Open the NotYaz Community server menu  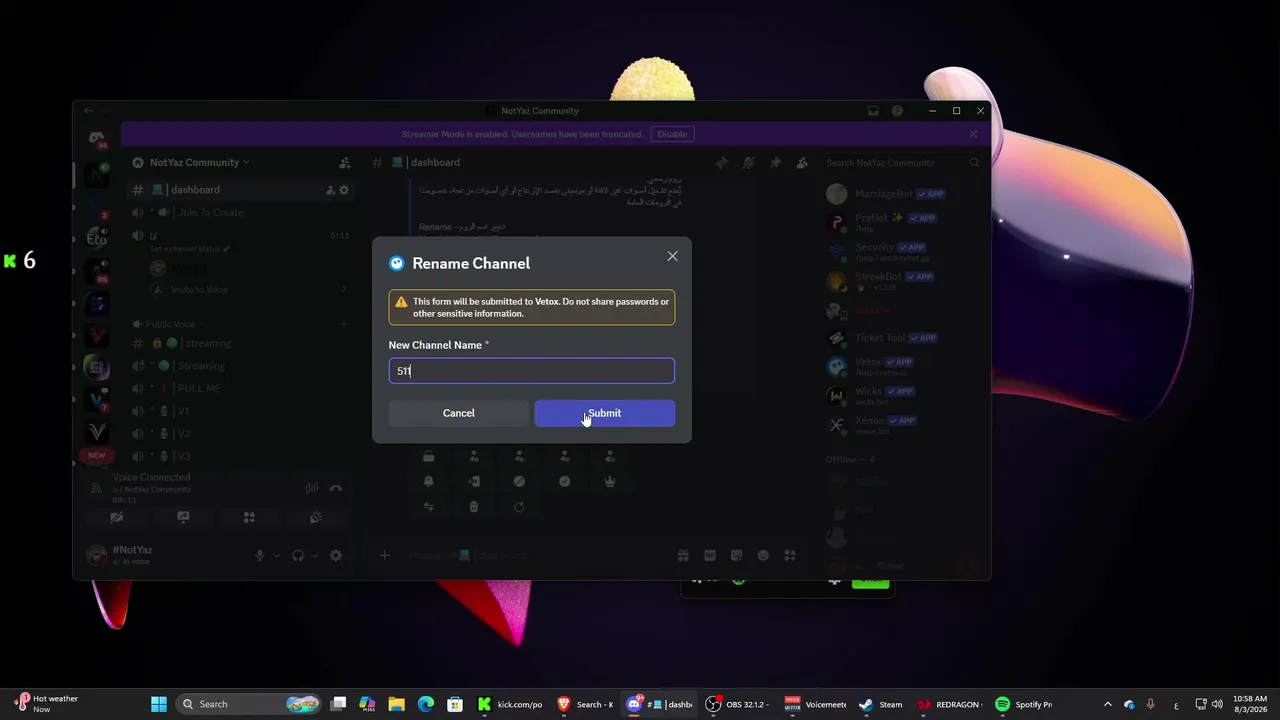(198, 162)
